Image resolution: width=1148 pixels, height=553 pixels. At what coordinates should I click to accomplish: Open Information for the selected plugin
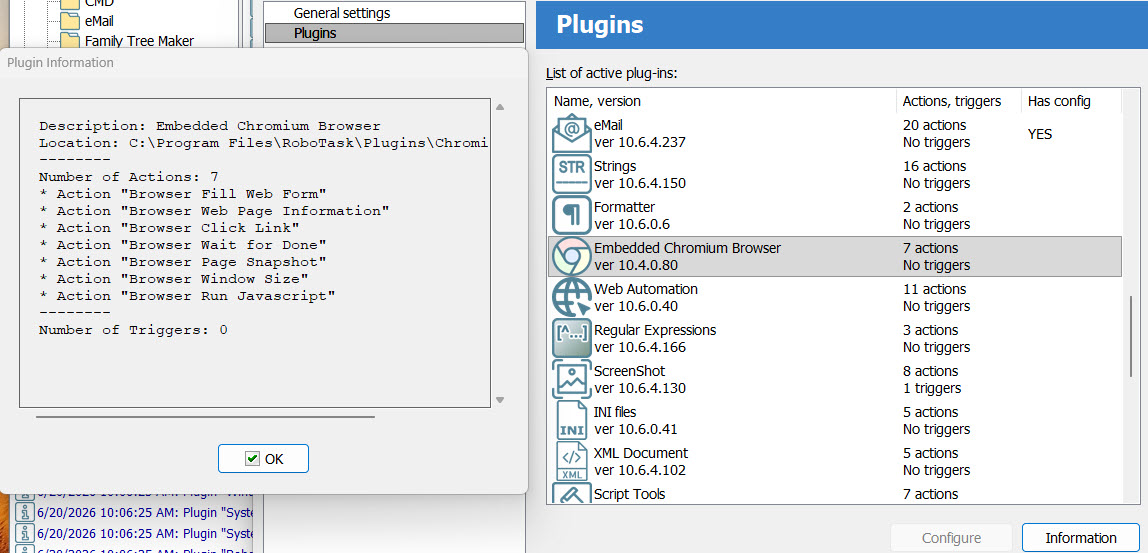coord(1081,538)
